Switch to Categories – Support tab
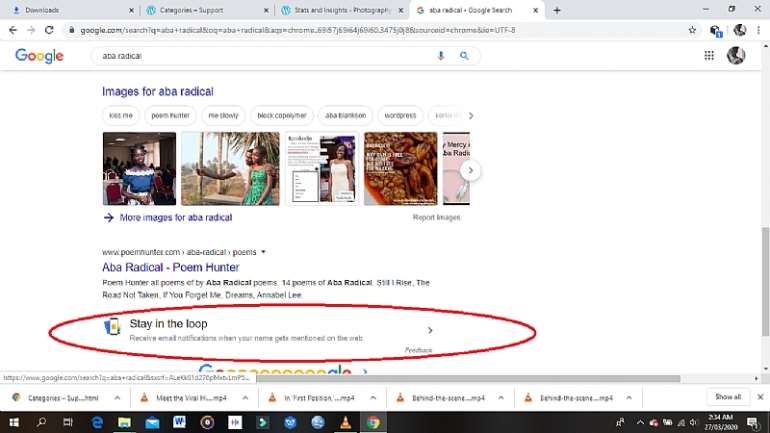Image resolution: width=770 pixels, height=433 pixels. [206, 10]
